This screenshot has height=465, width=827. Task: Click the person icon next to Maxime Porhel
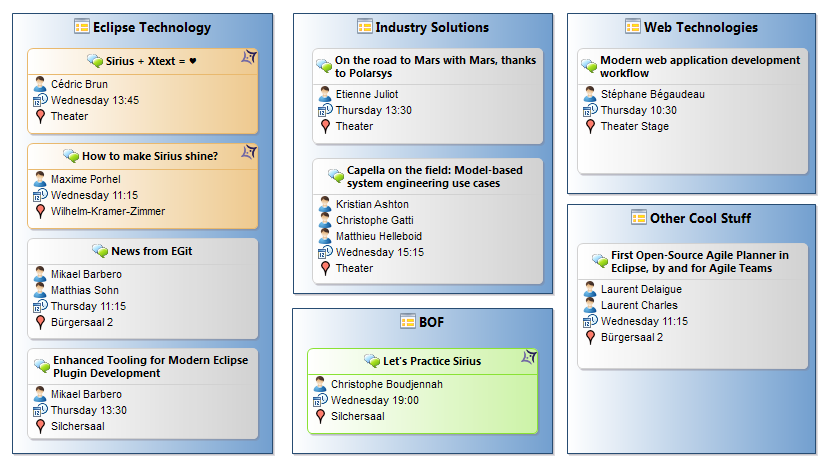40,179
